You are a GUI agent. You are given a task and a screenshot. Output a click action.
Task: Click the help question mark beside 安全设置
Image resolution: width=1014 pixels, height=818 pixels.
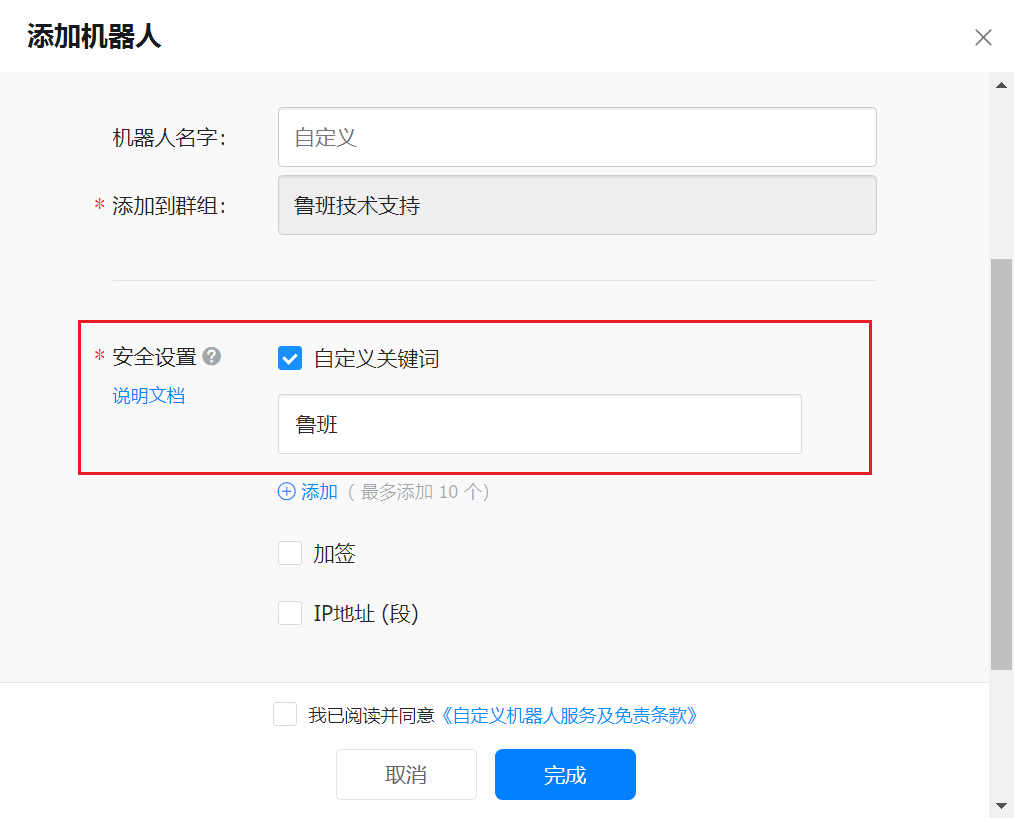pyautogui.click(x=211, y=356)
